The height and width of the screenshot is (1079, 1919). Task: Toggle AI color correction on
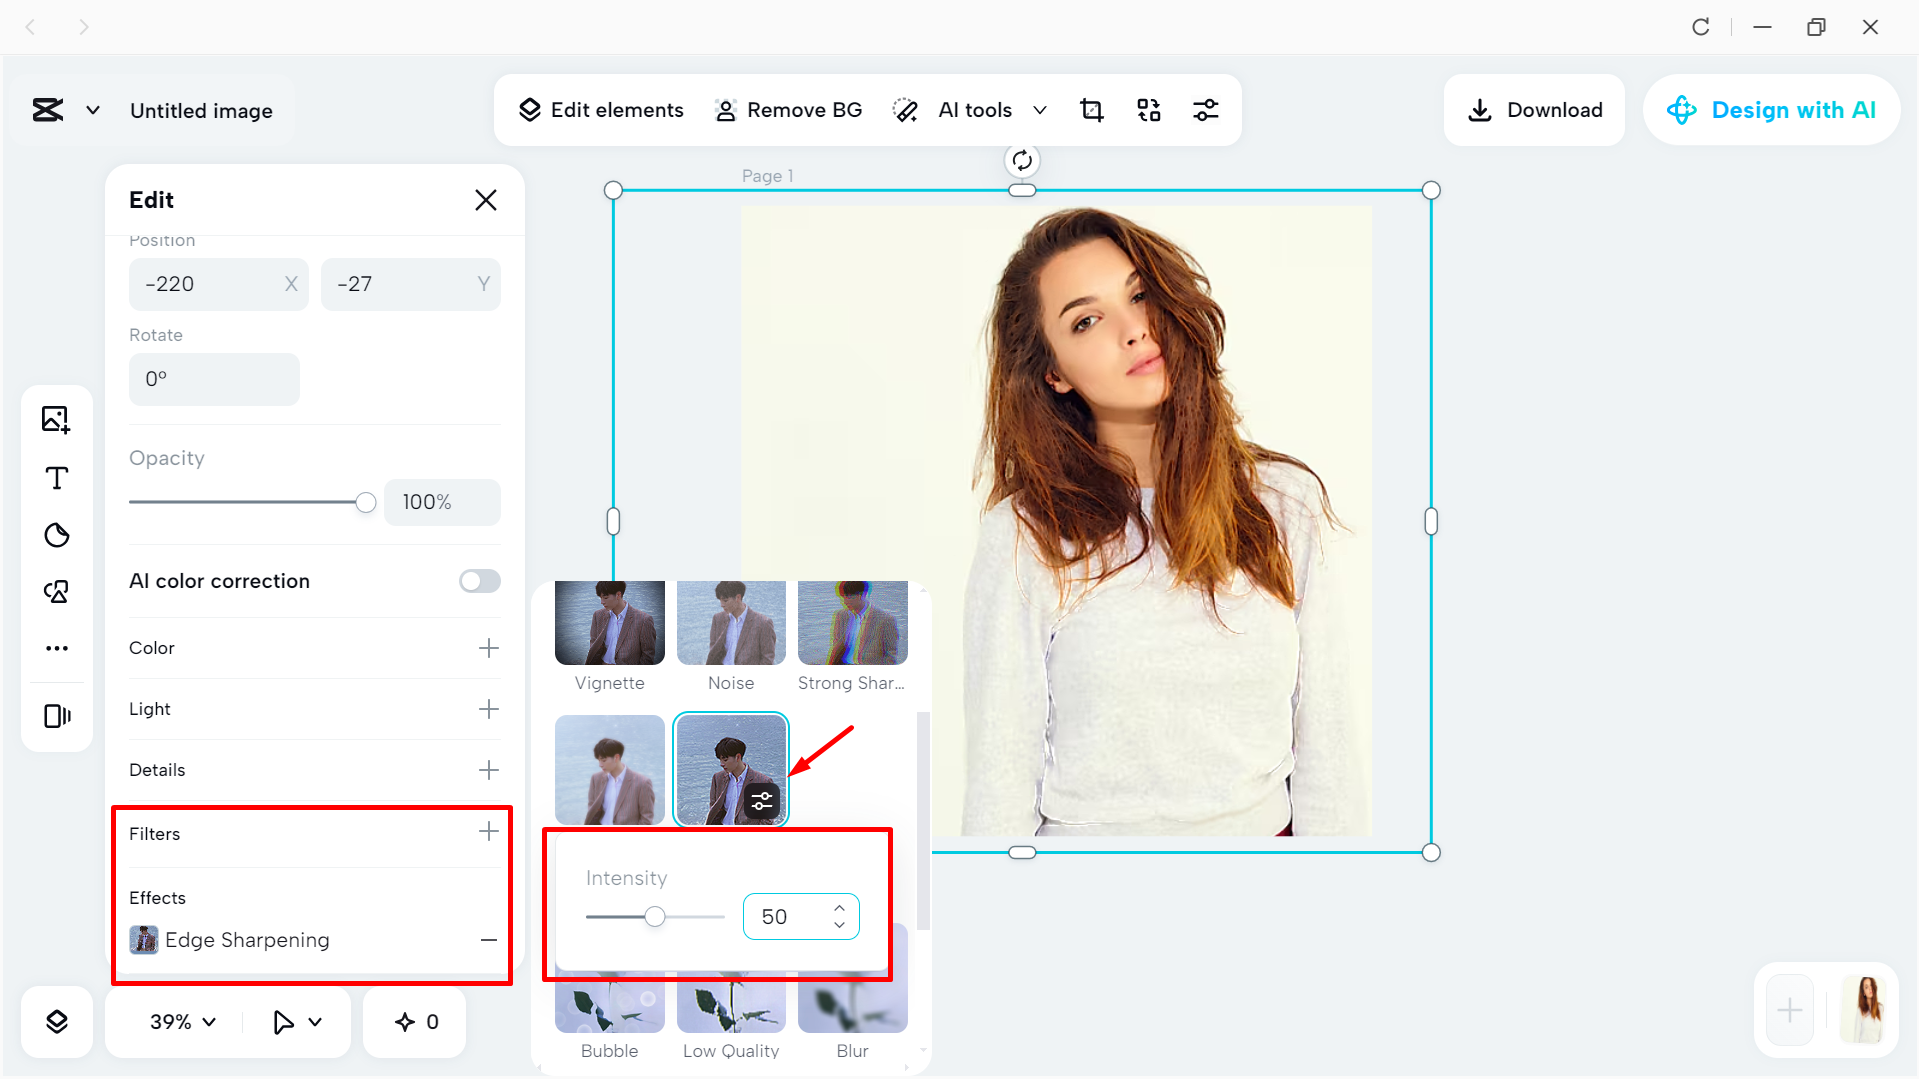[x=478, y=580]
